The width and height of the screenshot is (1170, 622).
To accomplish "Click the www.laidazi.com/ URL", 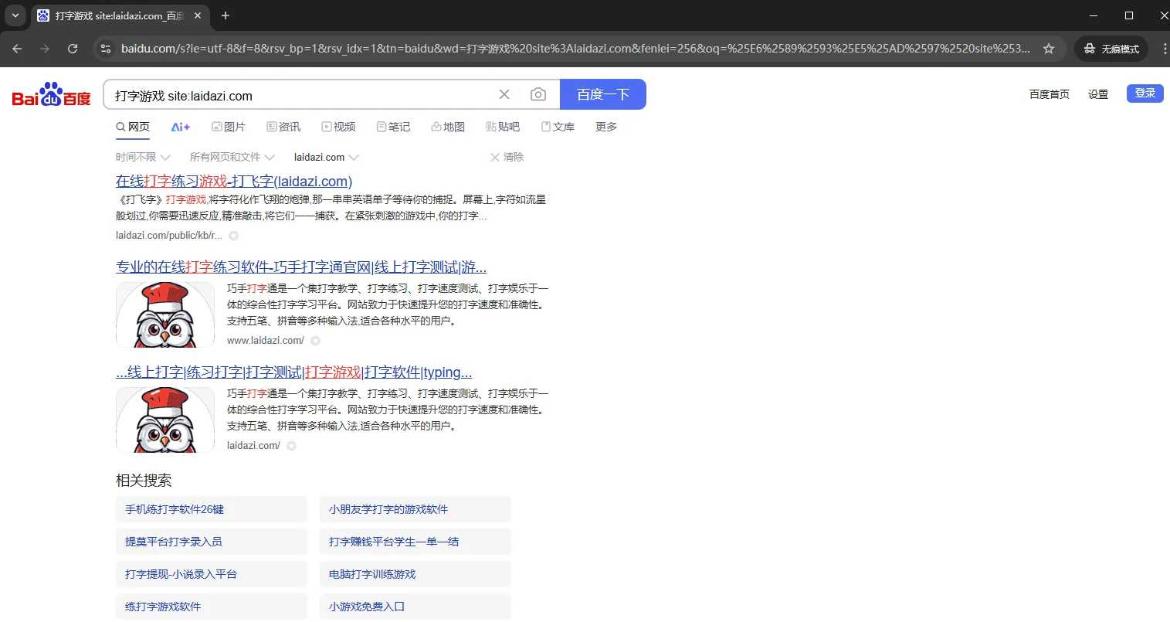I will 266,341.
